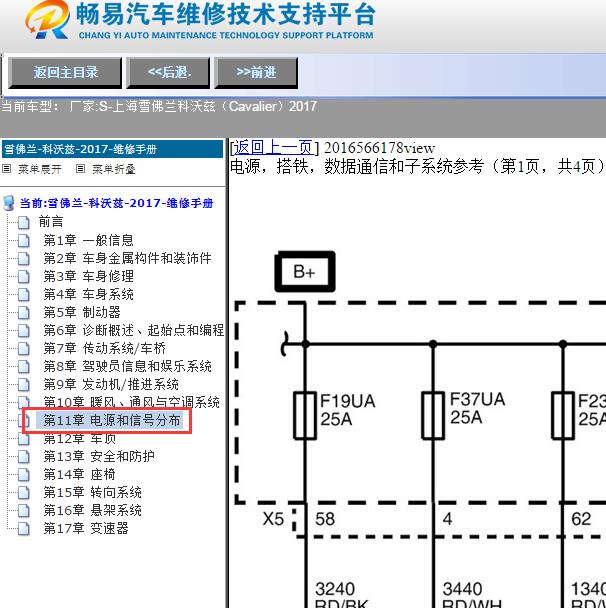Go forward with the >>前进 button
Image resolution: width=606 pixels, height=608 pixels.
click(256, 73)
